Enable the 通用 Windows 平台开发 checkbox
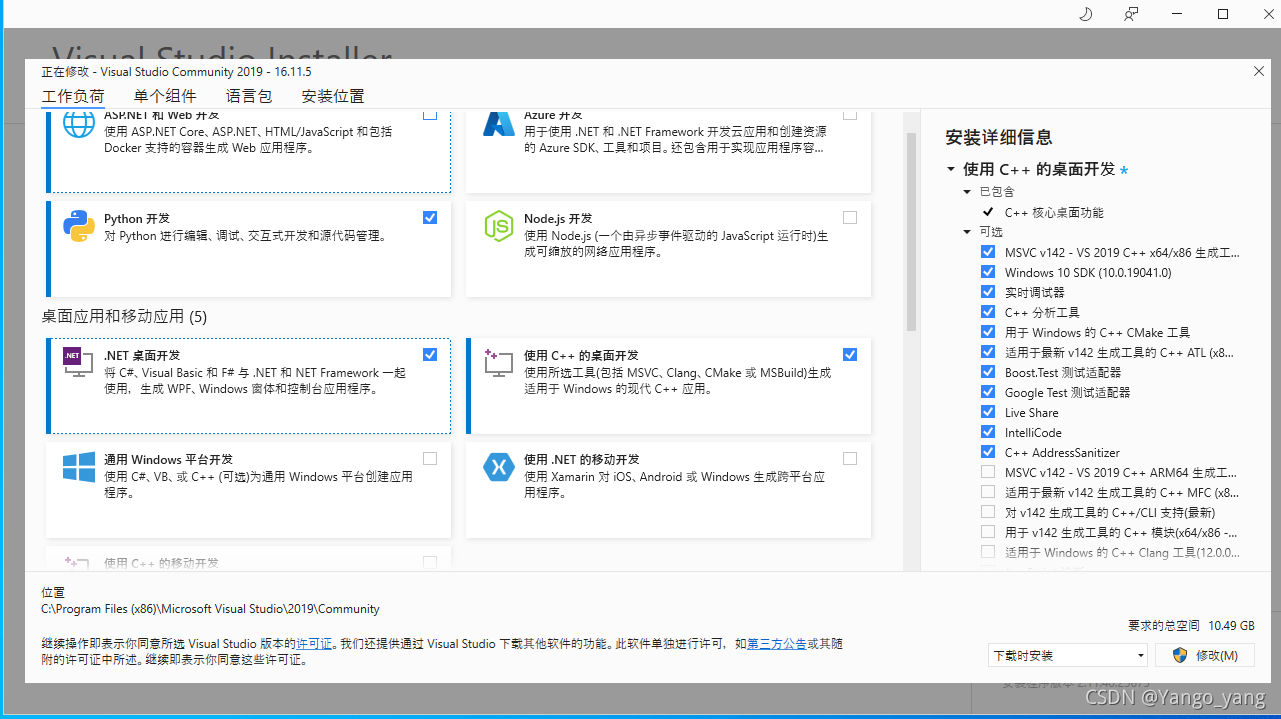Image resolution: width=1281 pixels, height=719 pixels. pyautogui.click(x=430, y=459)
